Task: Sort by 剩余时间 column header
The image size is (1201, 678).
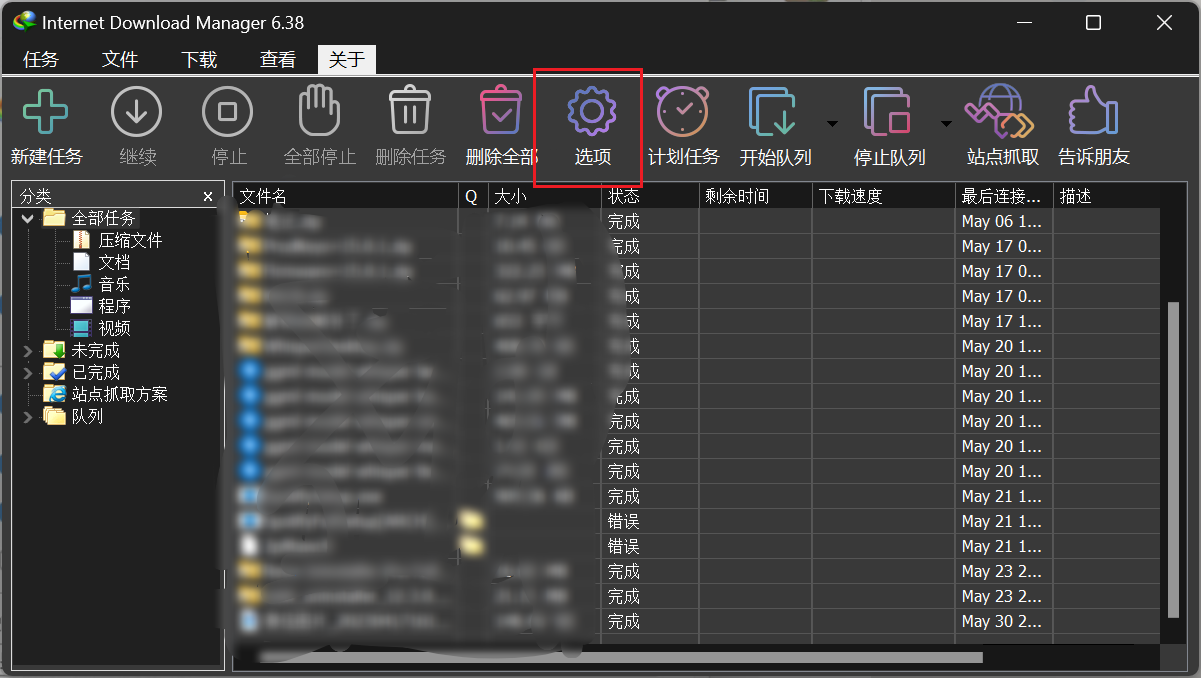Action: tap(755, 197)
